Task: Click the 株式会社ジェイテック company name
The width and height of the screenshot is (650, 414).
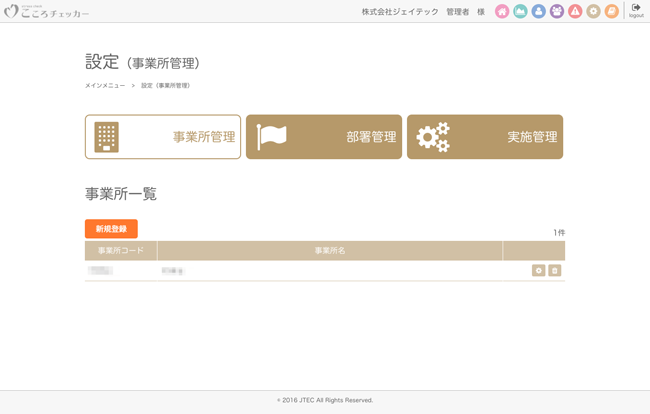Action: tap(400, 12)
